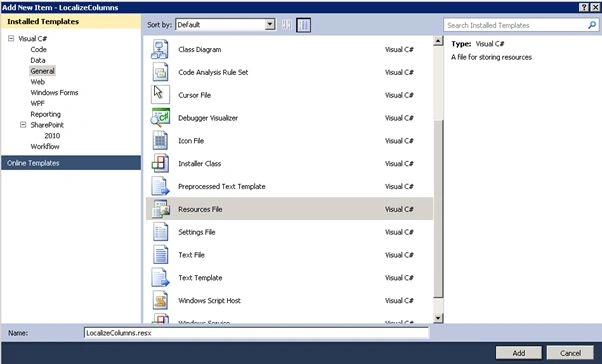Click the Resources File label text

(200, 209)
